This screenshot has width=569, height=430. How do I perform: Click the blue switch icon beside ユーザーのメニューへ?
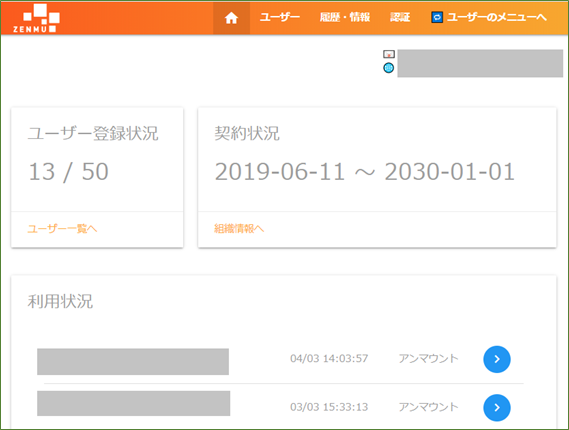pos(437,17)
